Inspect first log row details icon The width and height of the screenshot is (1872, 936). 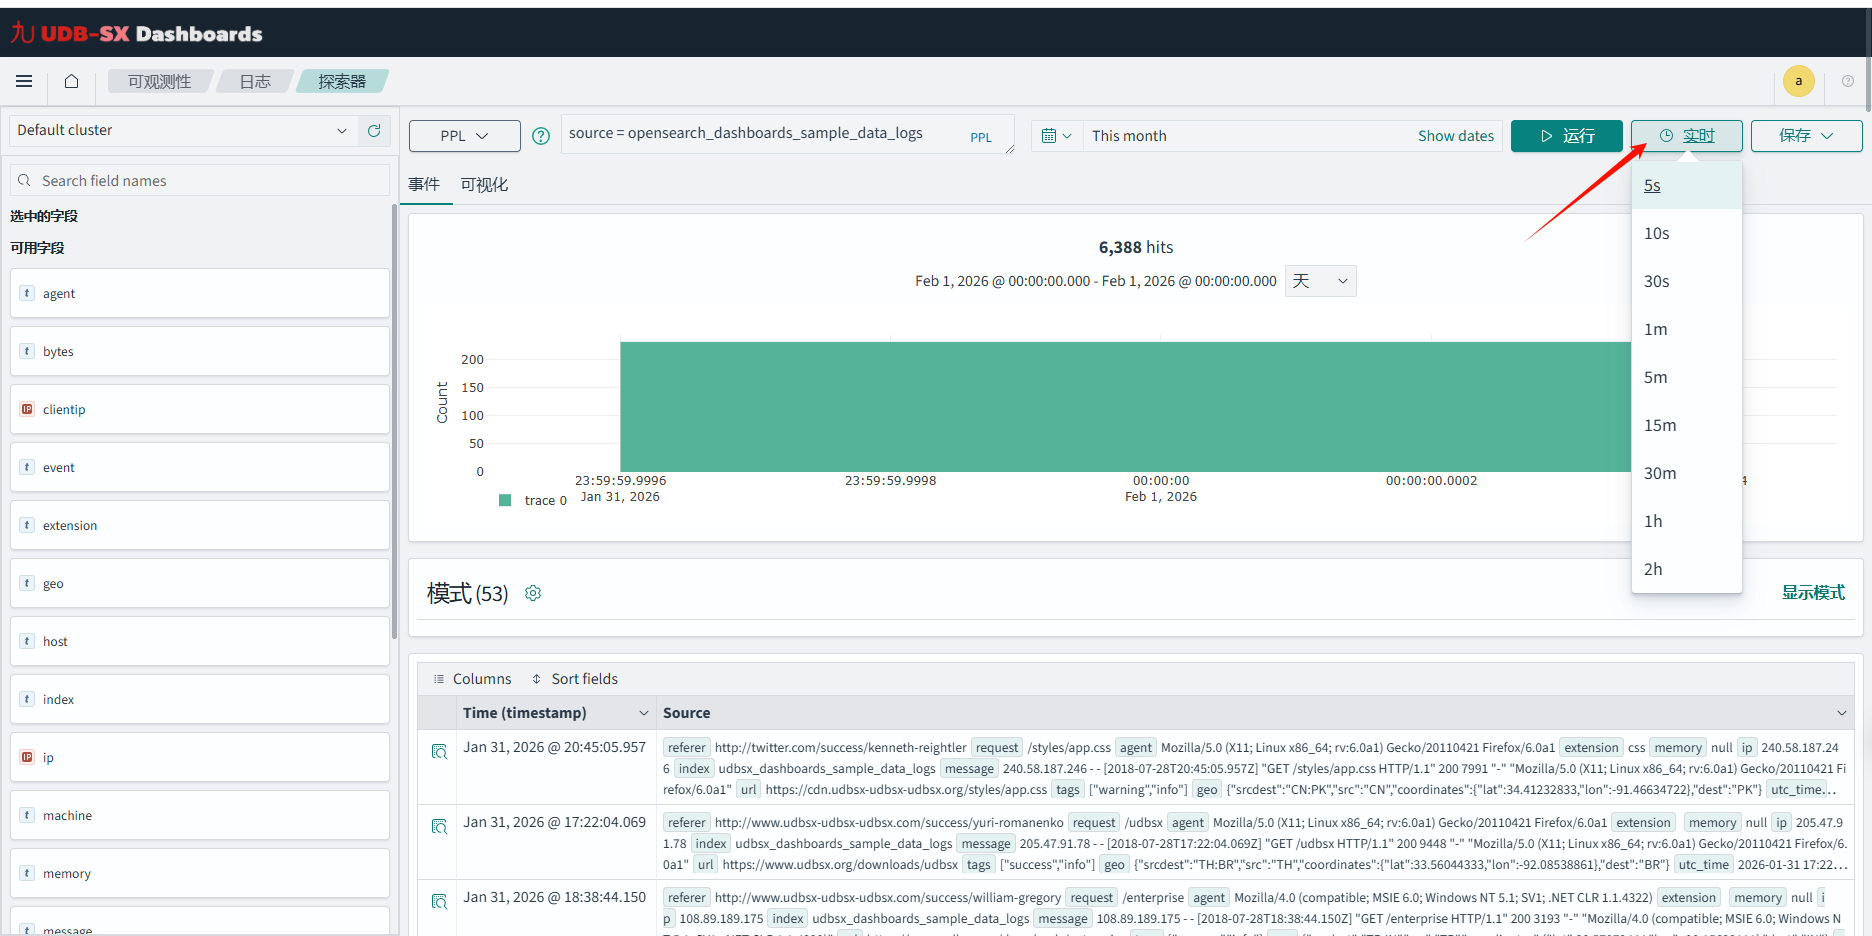439,751
